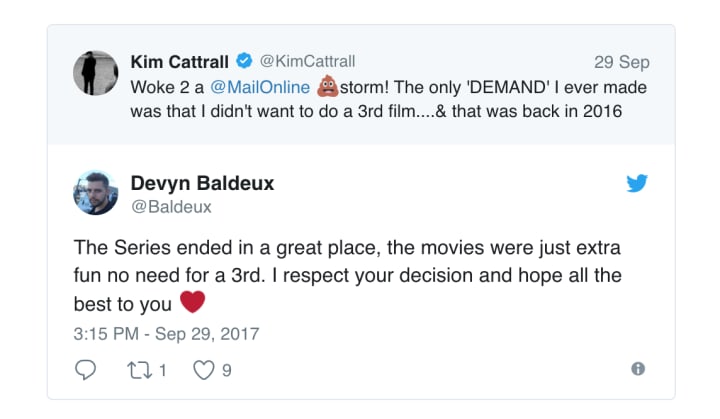Click Kim Cattrall's verified badge
The width and height of the screenshot is (720, 419).
244,61
